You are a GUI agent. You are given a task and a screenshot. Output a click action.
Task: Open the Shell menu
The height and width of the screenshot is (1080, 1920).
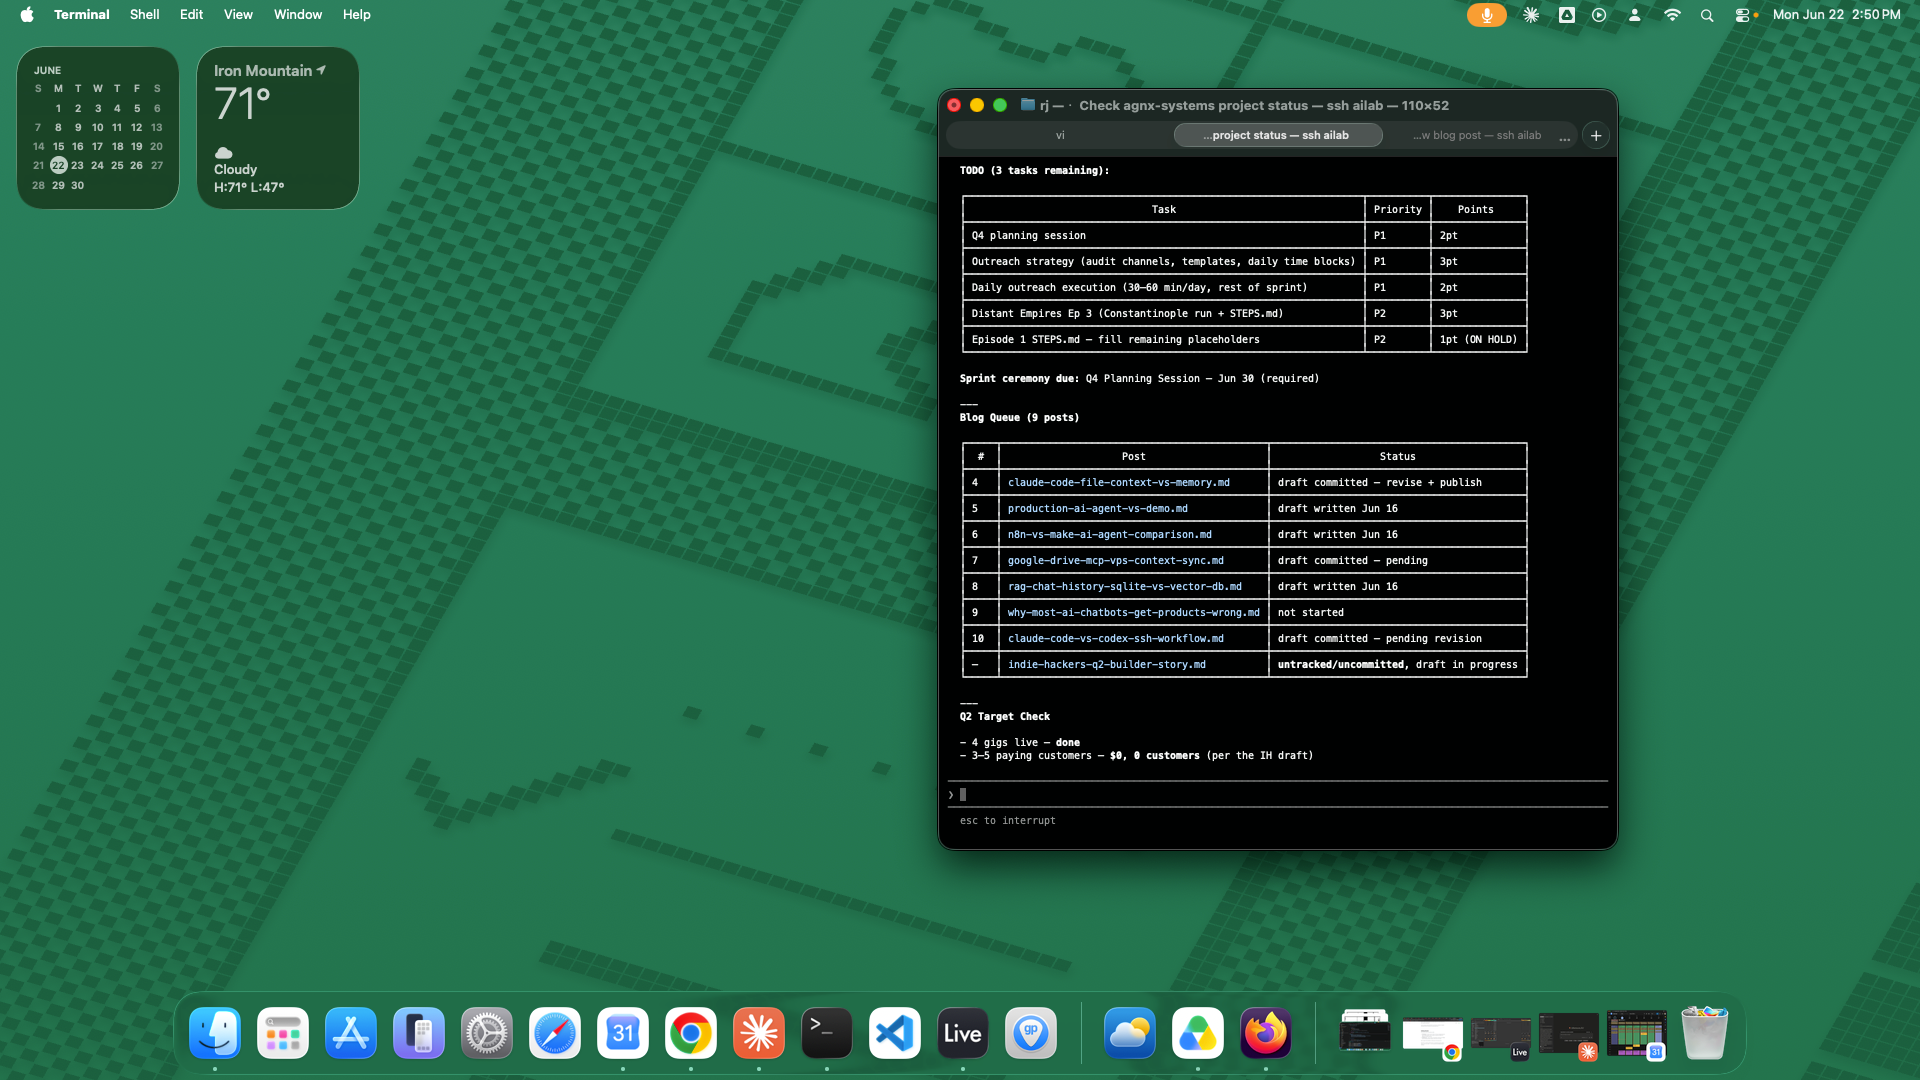145,15
